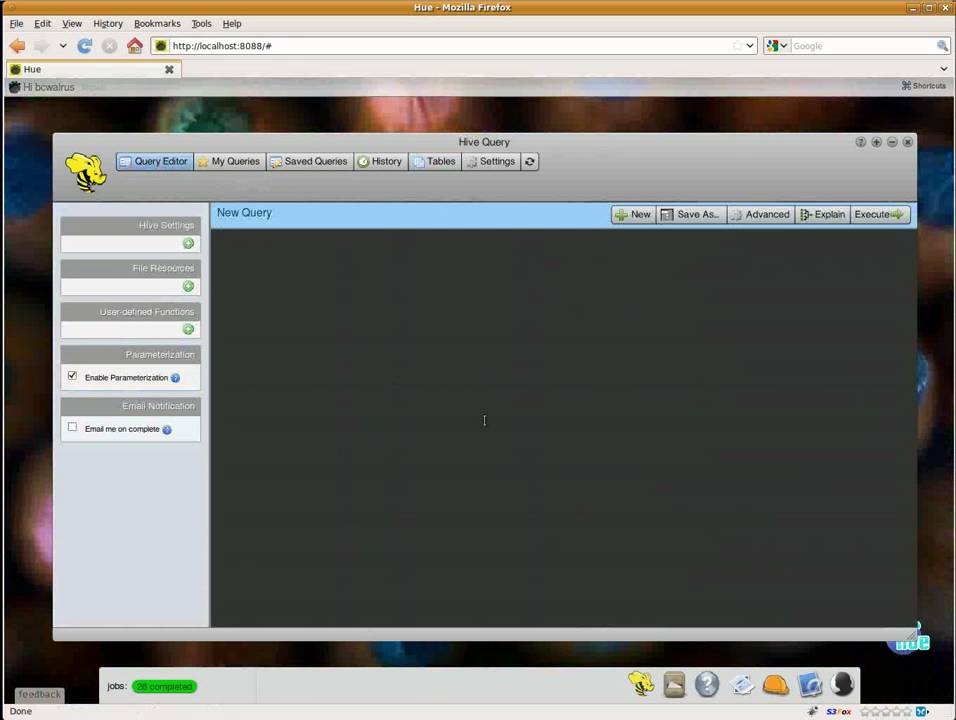Go to Firefox home page
Screen dimensions: 956x720
pos(135,46)
